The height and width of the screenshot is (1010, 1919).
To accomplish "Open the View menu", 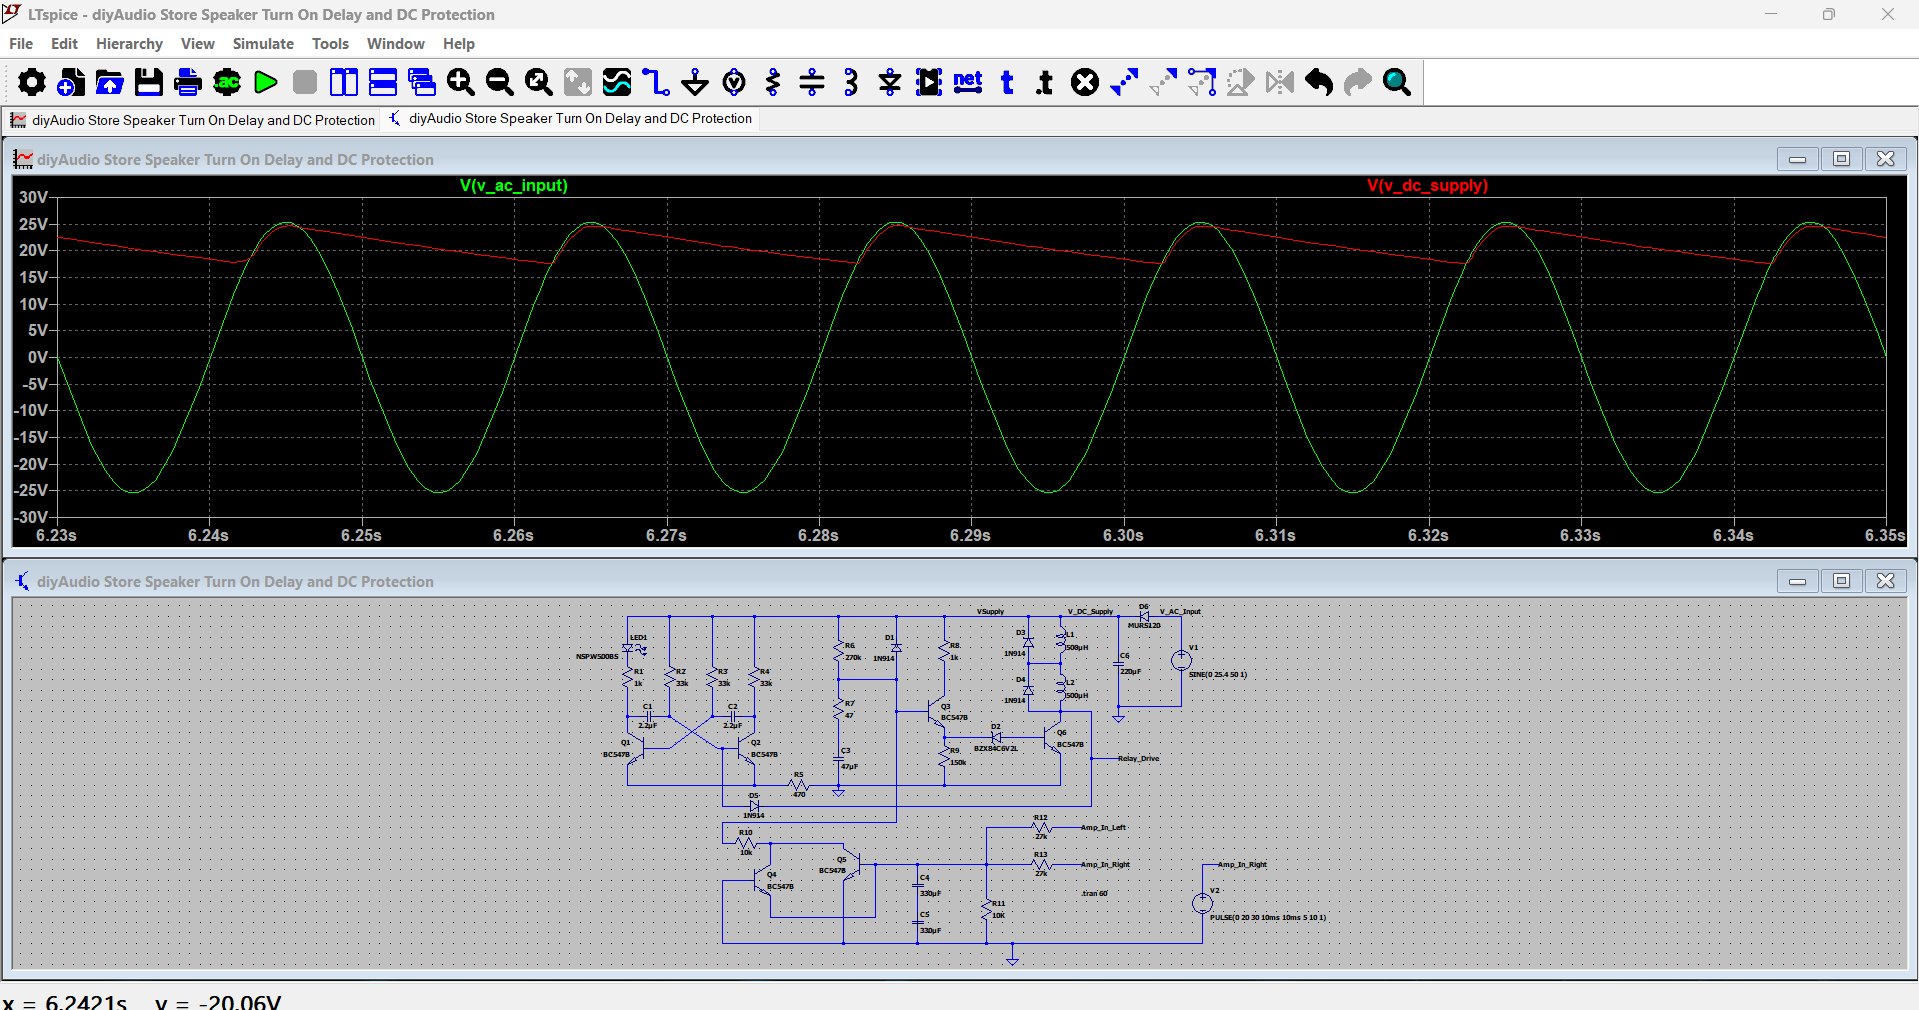I will [198, 44].
